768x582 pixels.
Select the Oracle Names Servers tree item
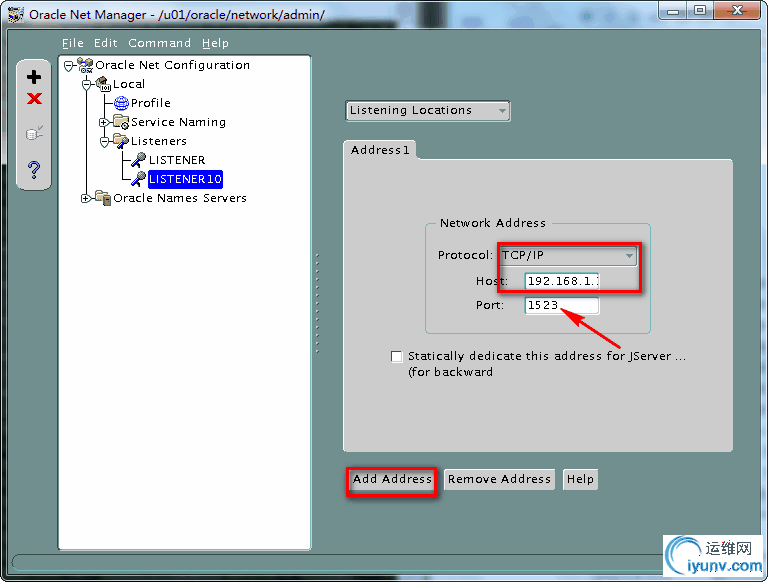[x=180, y=198]
